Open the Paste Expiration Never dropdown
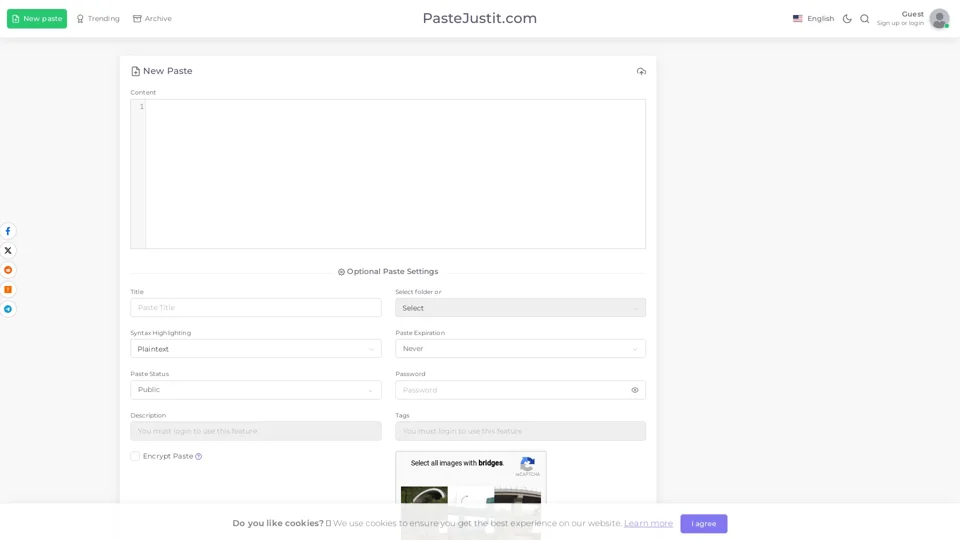This screenshot has width=960, height=540. (x=520, y=348)
